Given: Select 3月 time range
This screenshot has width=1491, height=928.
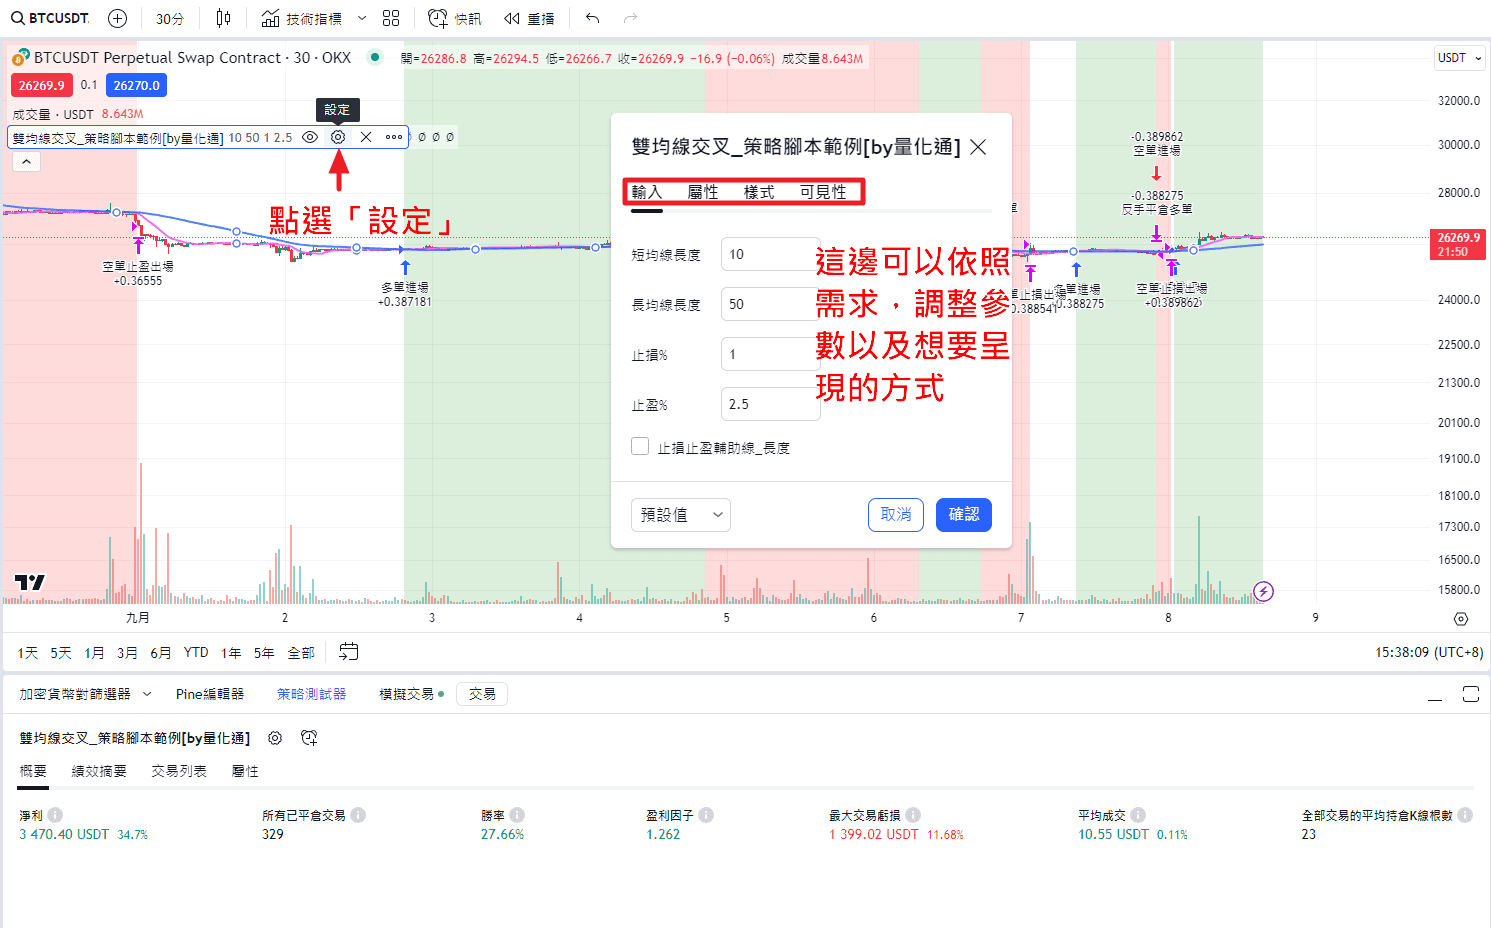Looking at the screenshot, I should point(127,653).
